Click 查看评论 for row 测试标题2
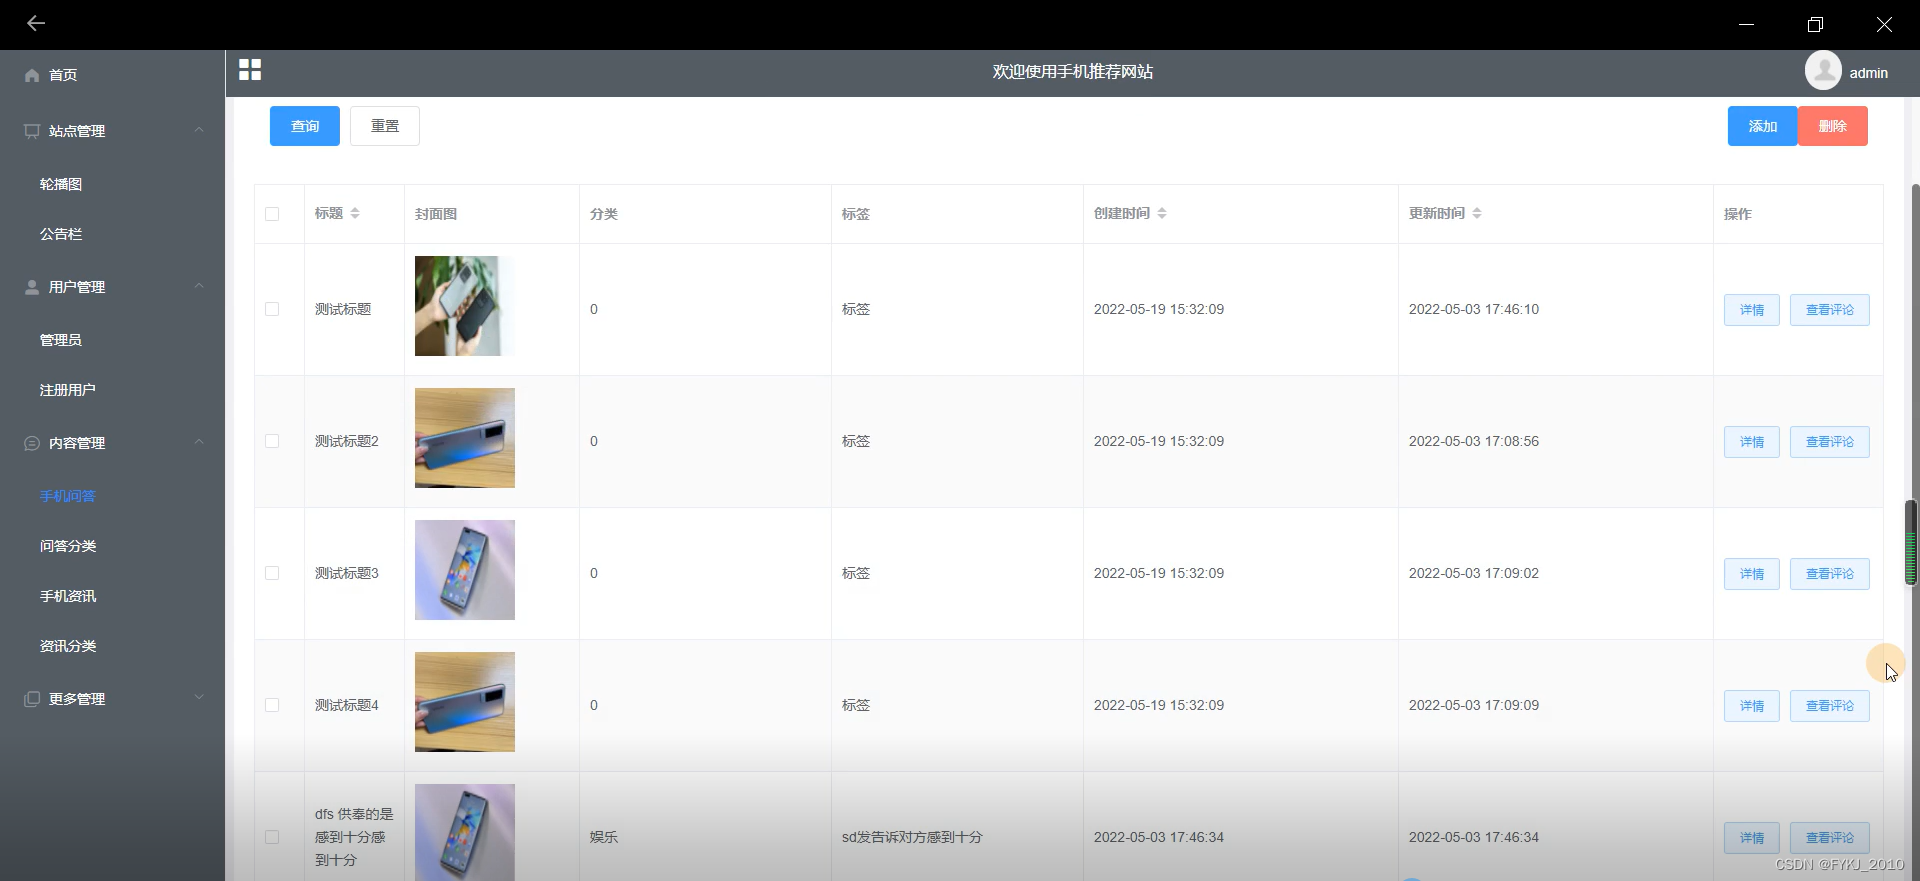The width and height of the screenshot is (1920, 881). coord(1830,442)
